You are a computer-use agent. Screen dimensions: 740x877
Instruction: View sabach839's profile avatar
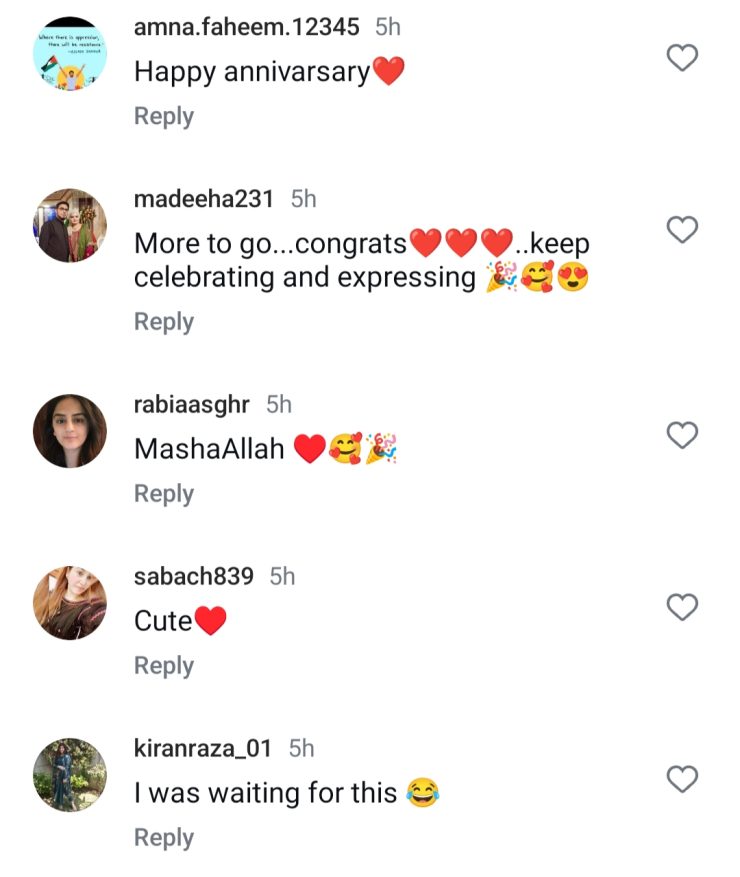point(70,603)
